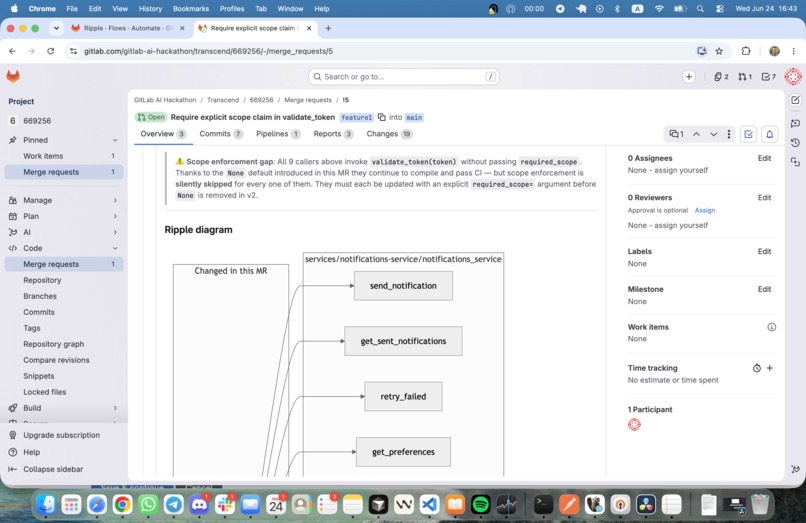Viewport: 806px width, 523px height.
Task: Open Chrome History menu
Action: 150,9
